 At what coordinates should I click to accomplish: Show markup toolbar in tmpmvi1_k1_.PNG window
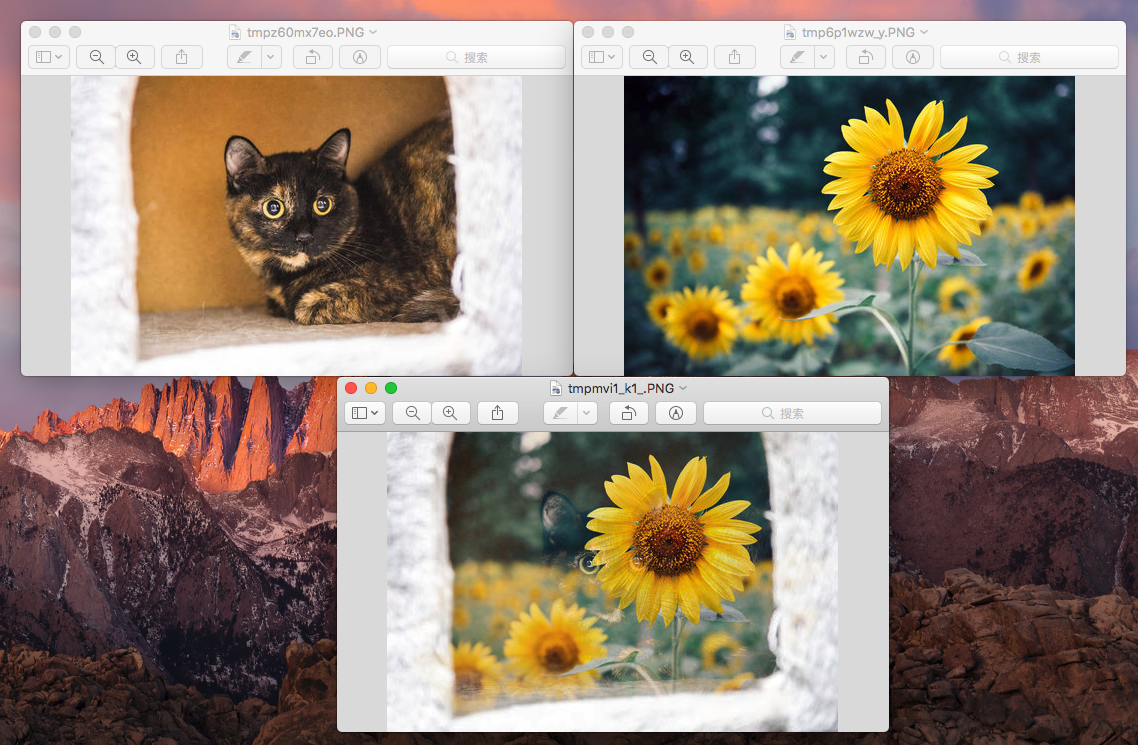676,413
